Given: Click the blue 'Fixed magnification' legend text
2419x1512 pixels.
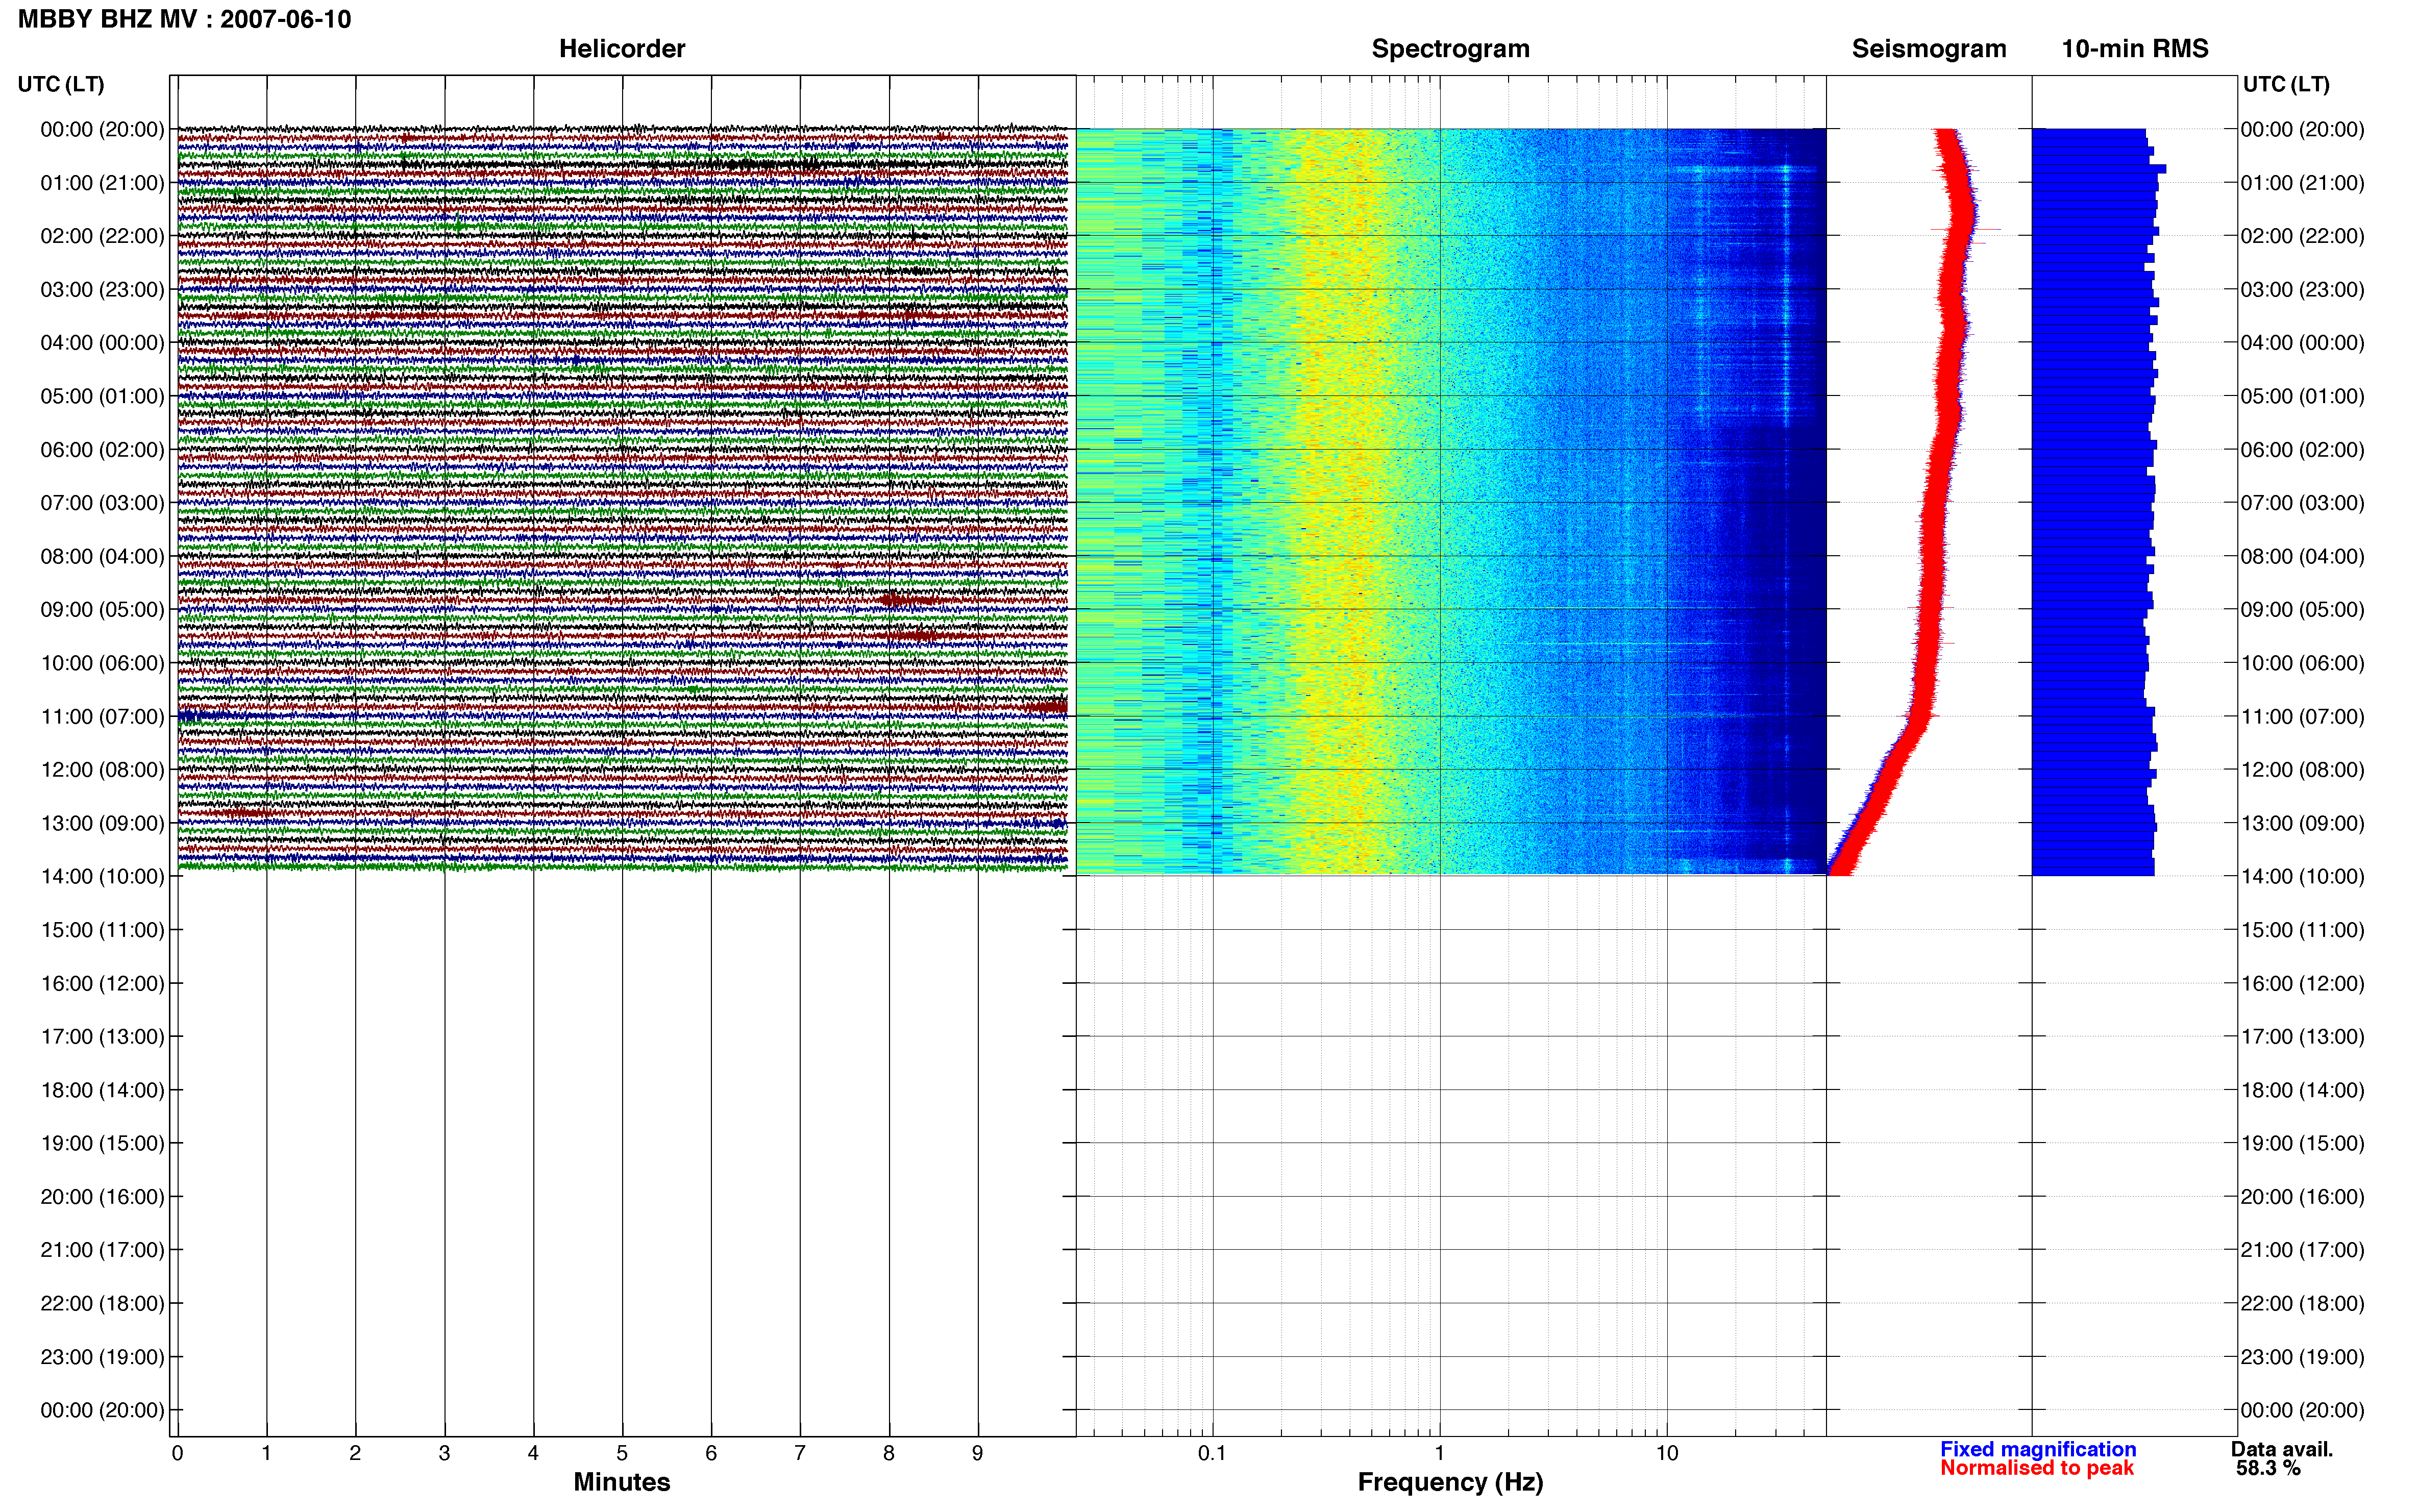Looking at the screenshot, I should pyautogui.click(x=2038, y=1449).
